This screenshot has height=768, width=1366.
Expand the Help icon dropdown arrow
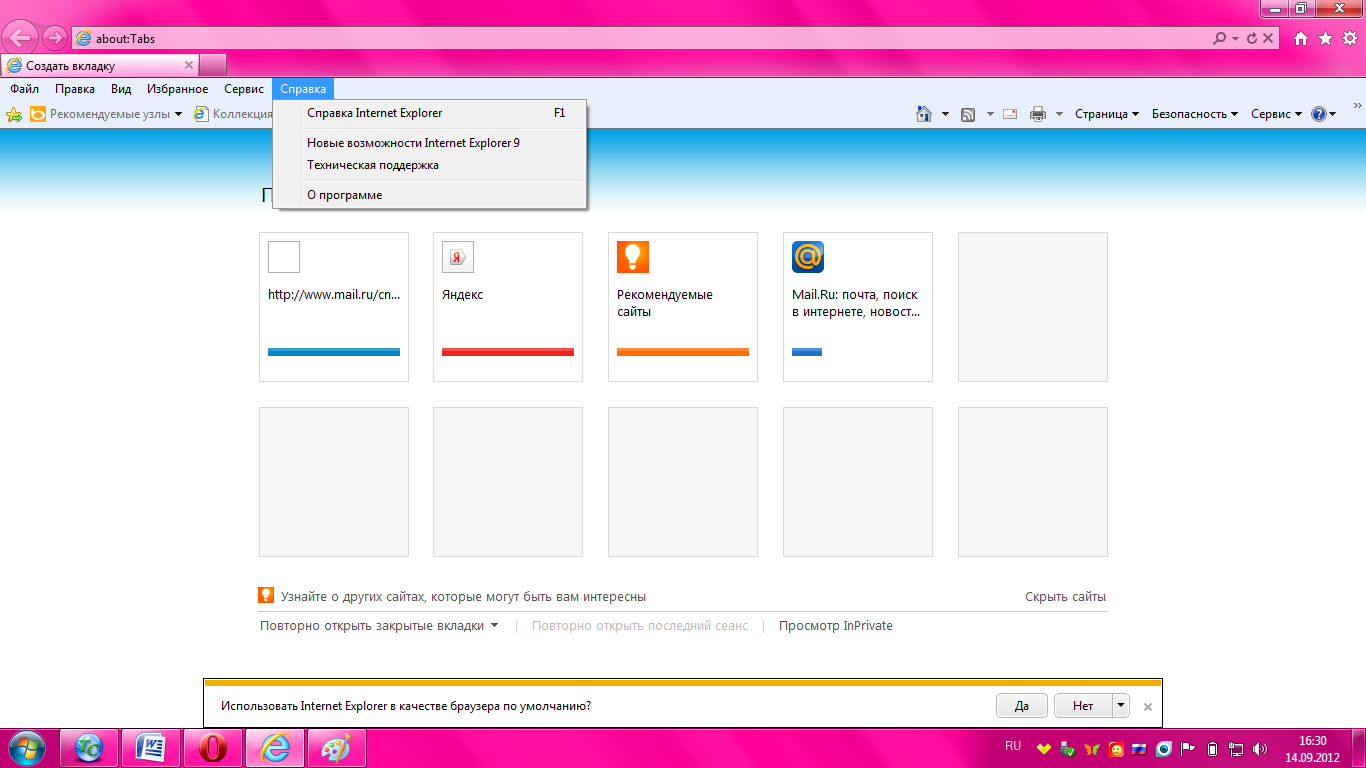[1333, 114]
